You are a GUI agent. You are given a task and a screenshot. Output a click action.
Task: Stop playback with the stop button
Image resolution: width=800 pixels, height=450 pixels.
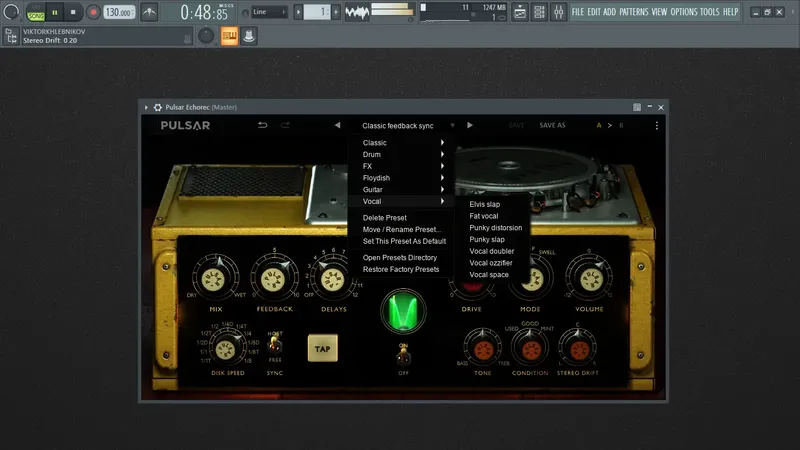[x=73, y=12]
